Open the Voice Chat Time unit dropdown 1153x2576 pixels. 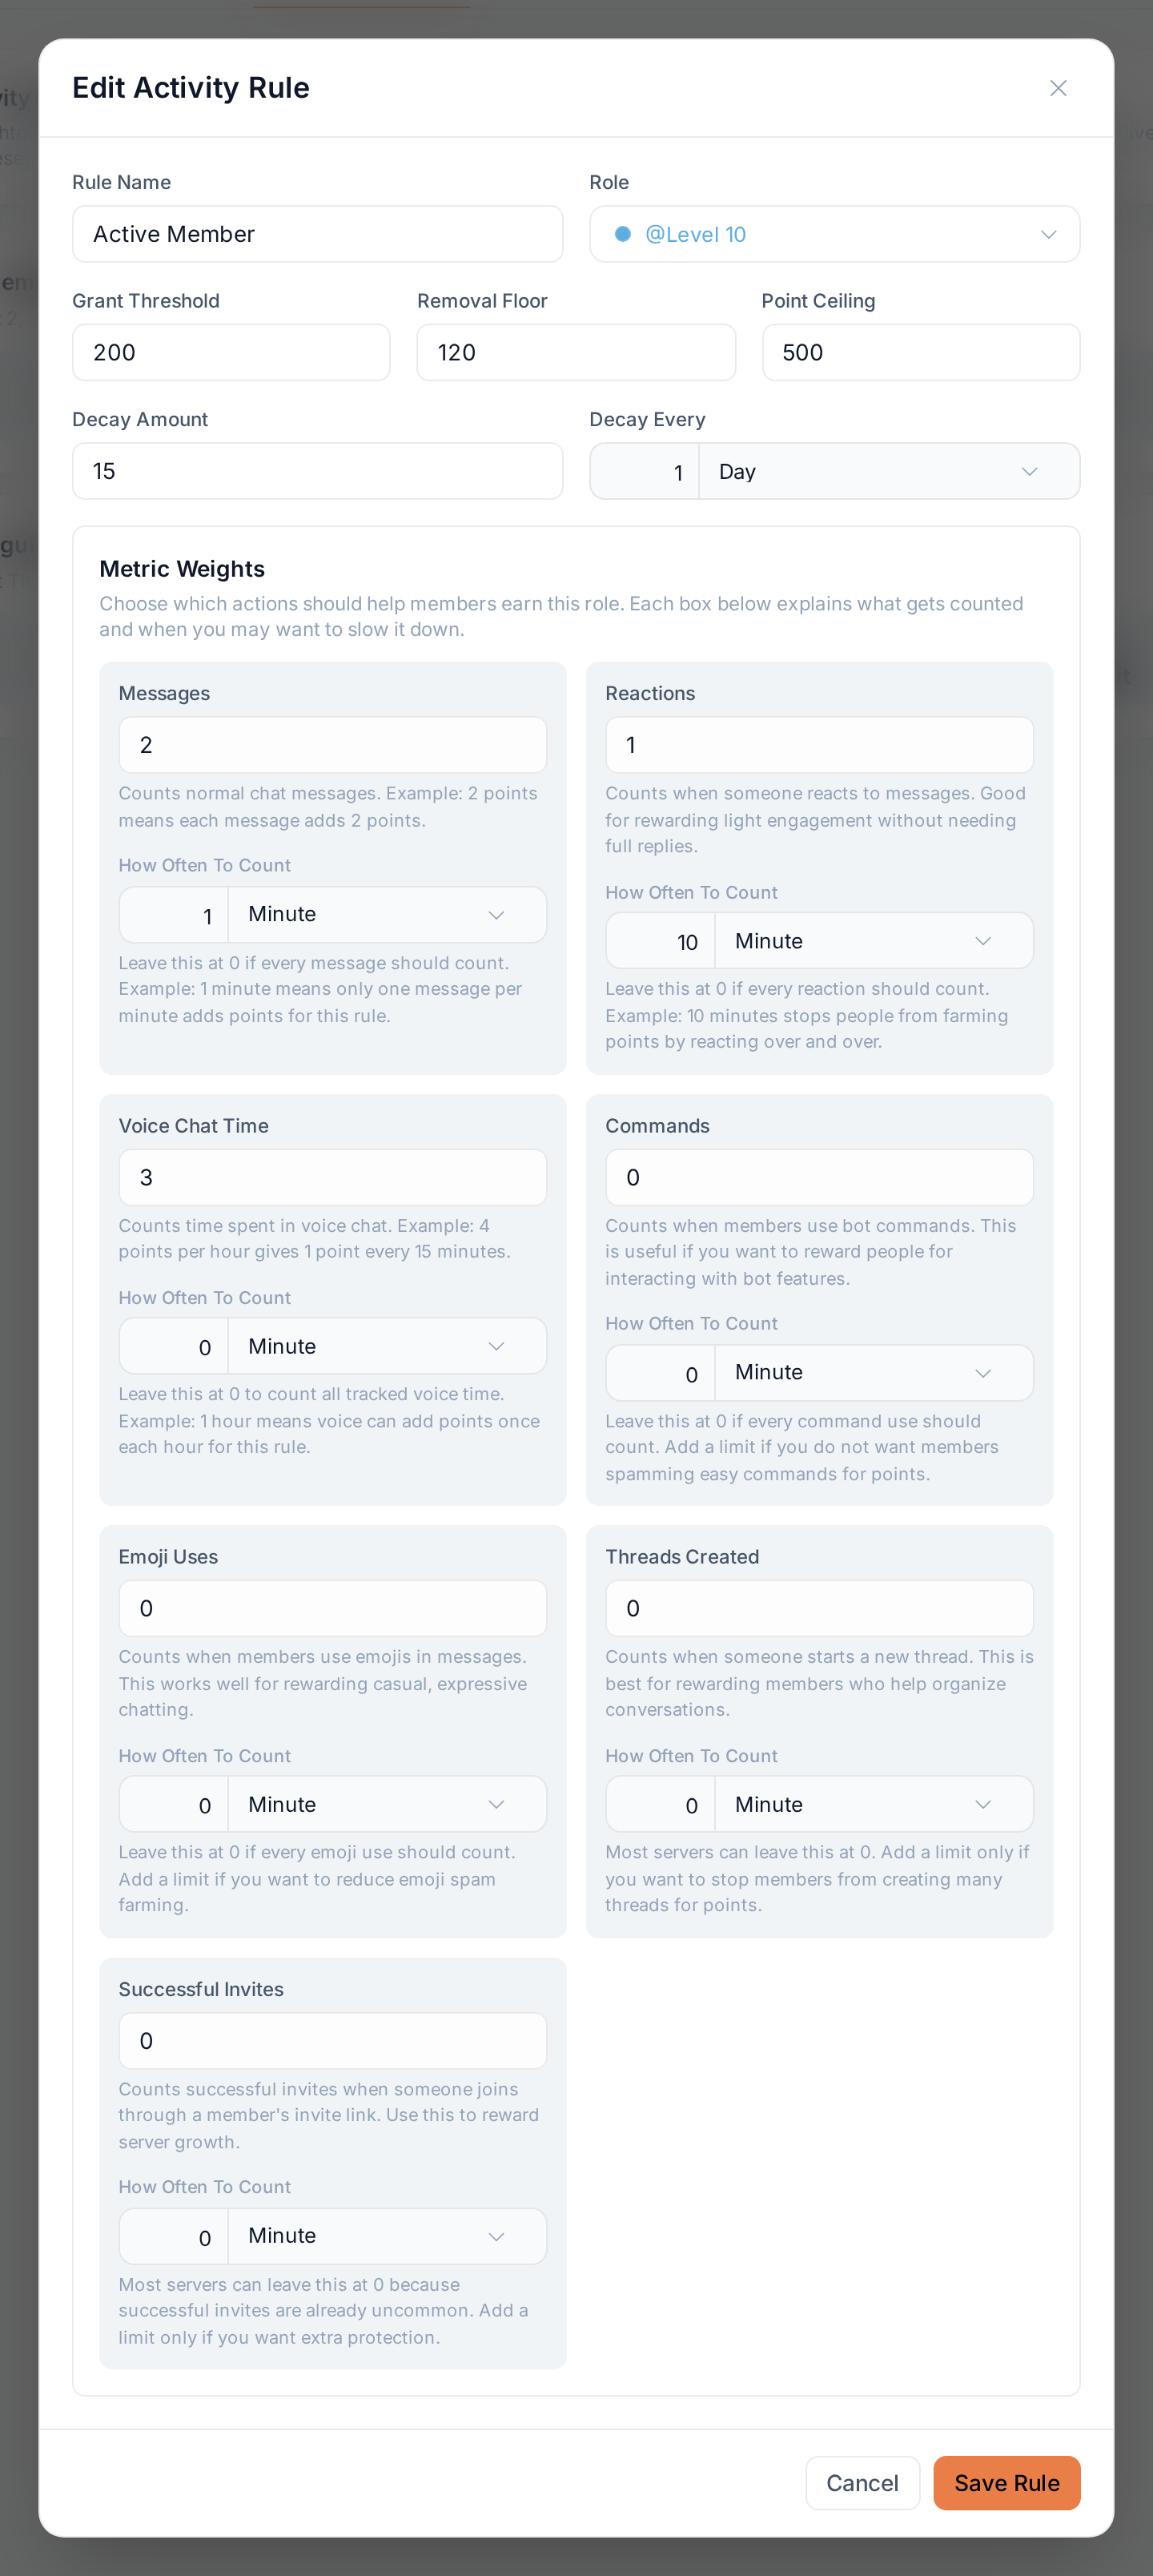(x=387, y=1346)
